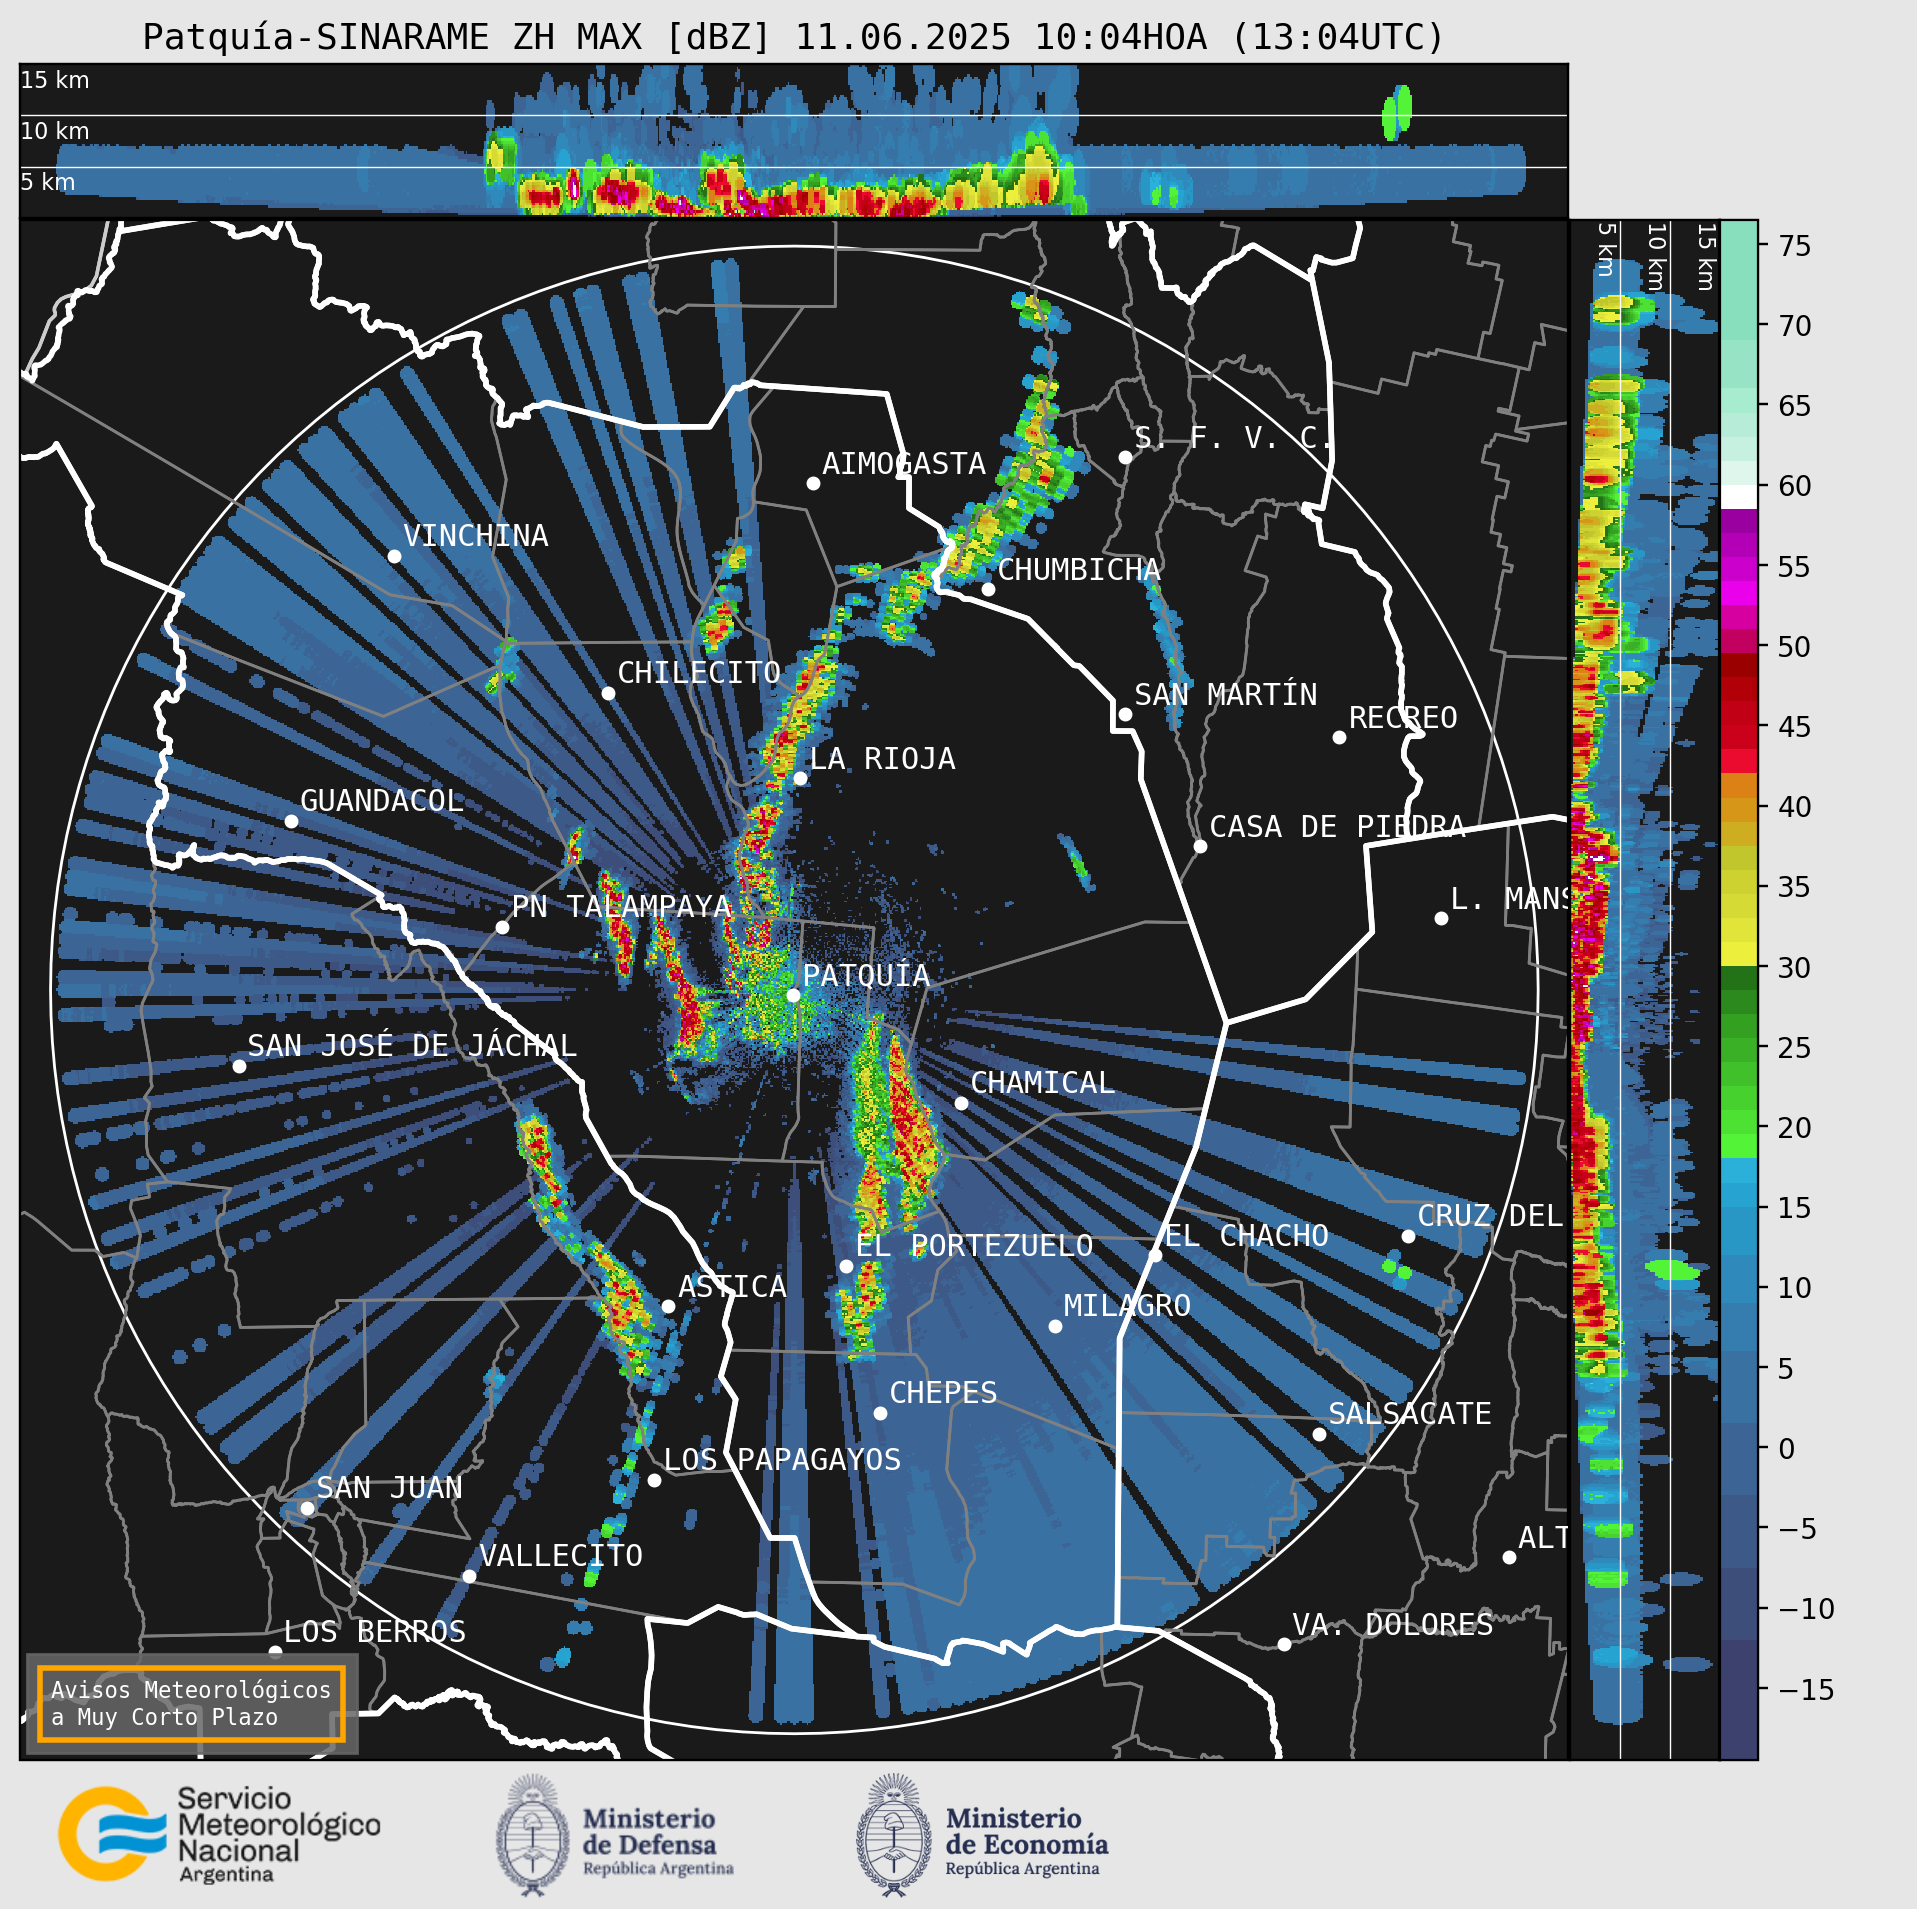Click the 75 value on the dBZ scale
Image resolution: width=1917 pixels, height=1909 pixels.
[1795, 246]
